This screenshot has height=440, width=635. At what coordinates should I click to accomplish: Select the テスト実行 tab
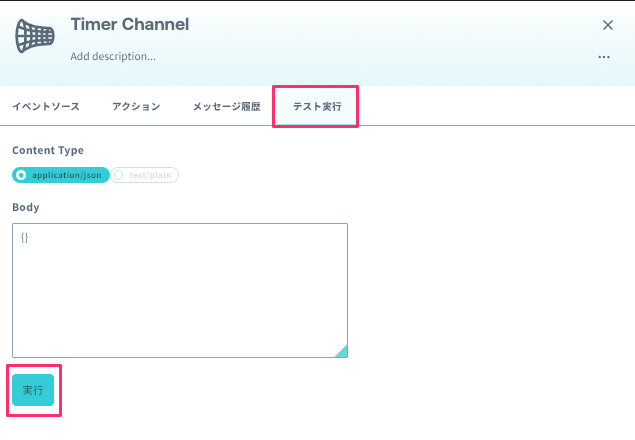pos(315,107)
